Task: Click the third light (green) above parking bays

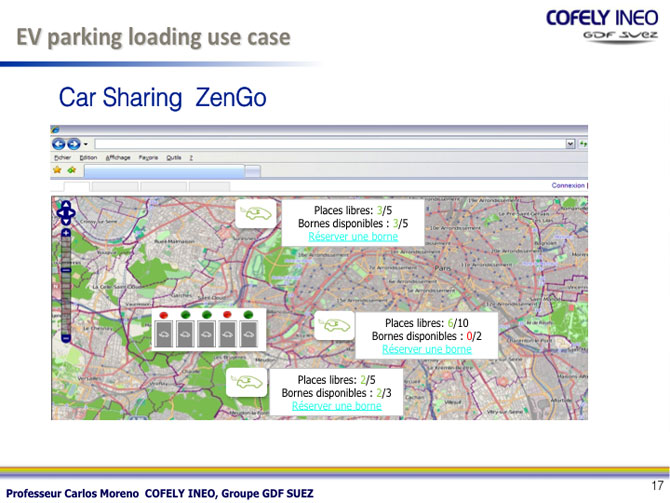Action: click(206, 315)
